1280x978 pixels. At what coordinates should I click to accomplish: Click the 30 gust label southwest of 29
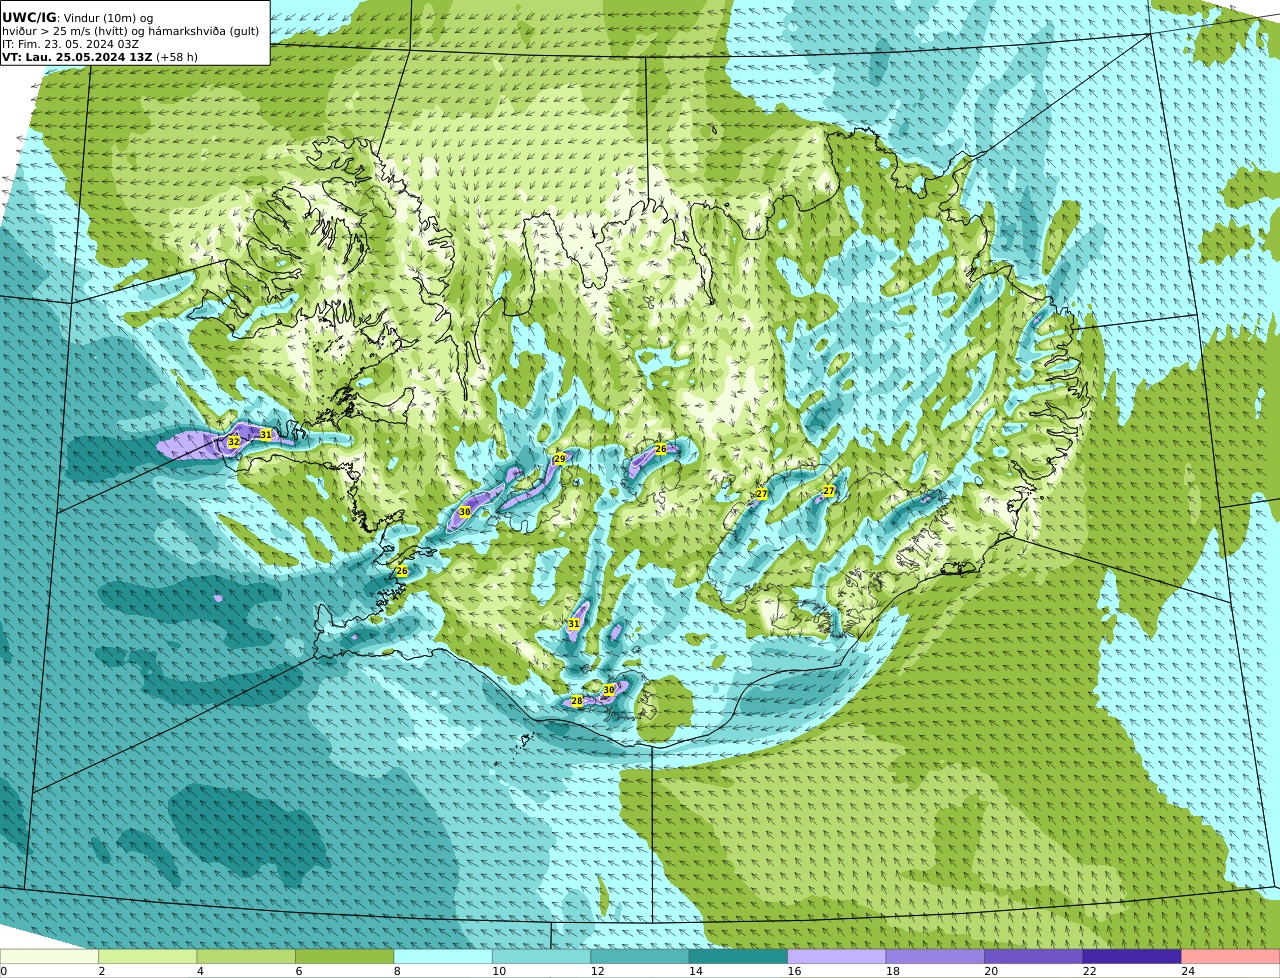point(464,511)
